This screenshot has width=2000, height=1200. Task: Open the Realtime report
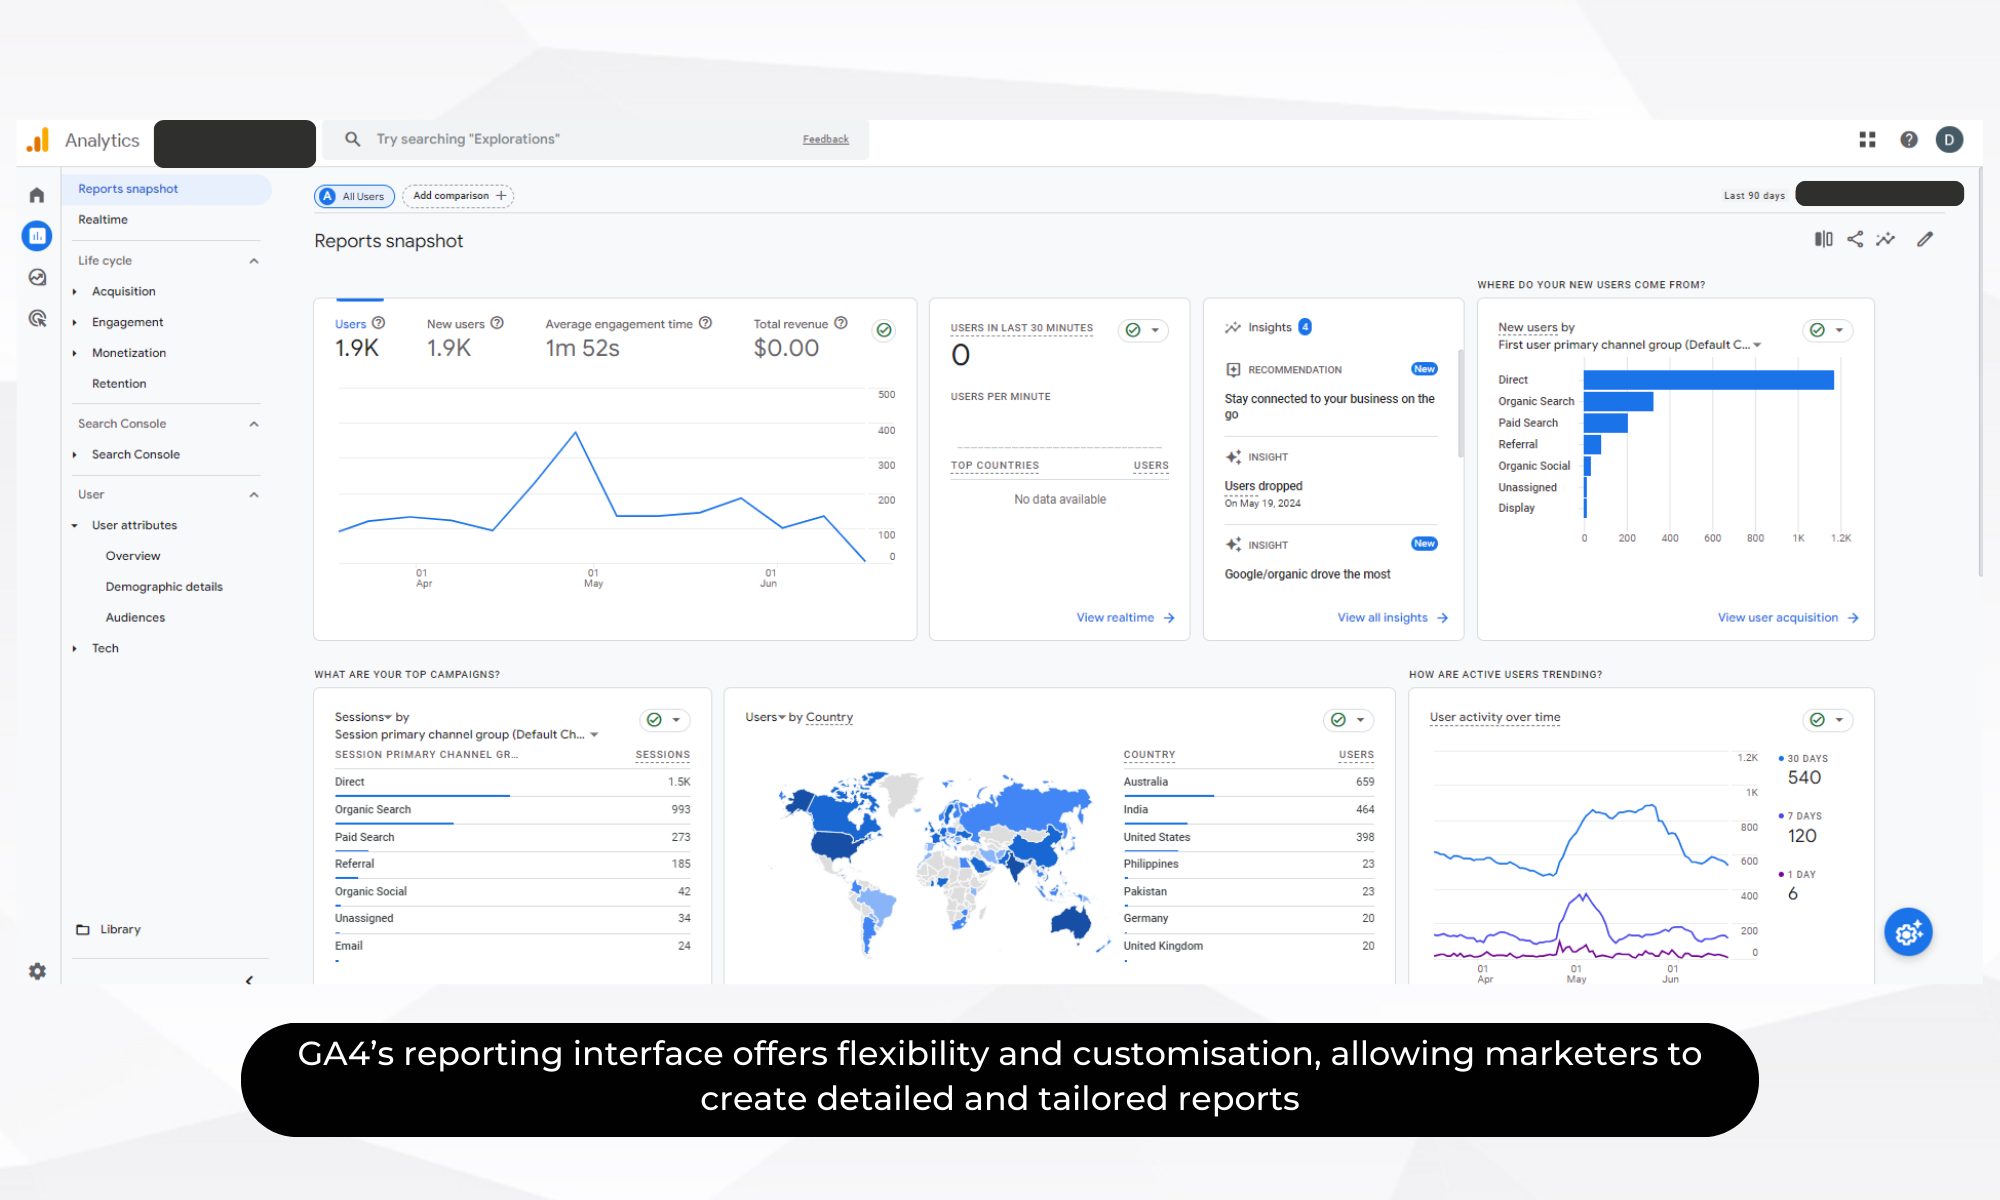[103, 219]
